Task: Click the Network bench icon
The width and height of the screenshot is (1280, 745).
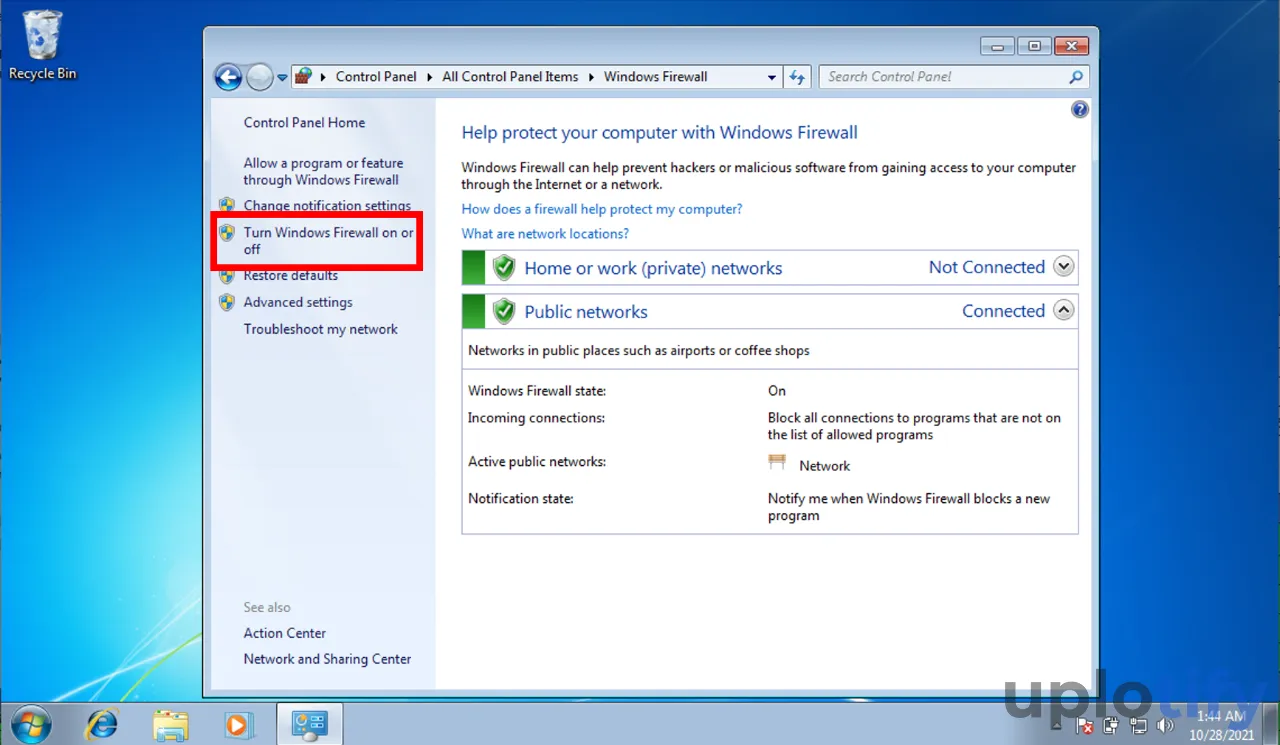Action: click(778, 462)
